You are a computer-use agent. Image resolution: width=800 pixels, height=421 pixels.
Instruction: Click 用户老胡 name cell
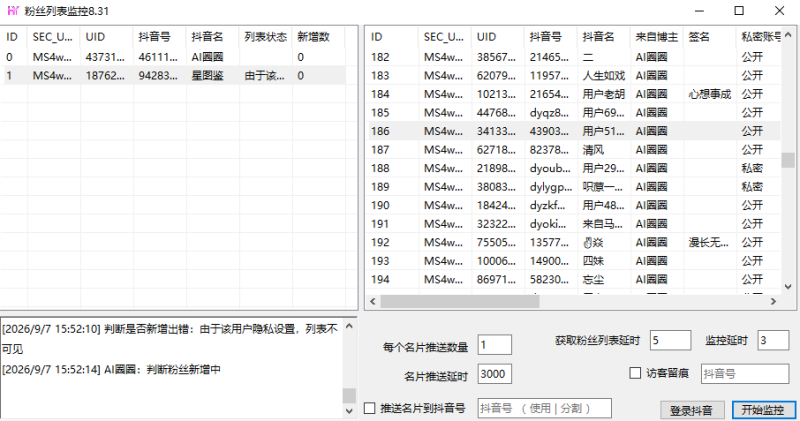pyautogui.click(x=604, y=94)
